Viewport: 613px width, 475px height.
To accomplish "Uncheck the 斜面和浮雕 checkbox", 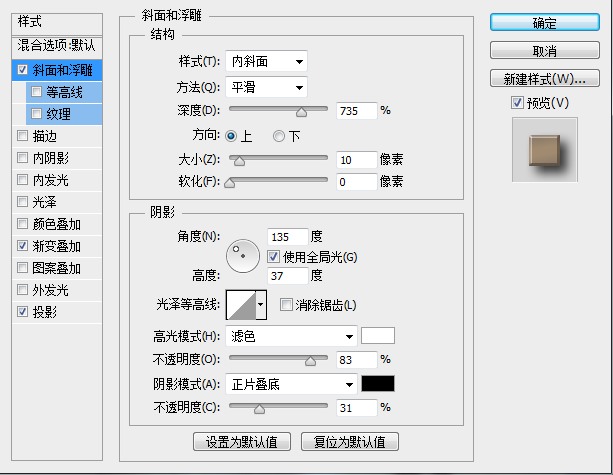I will 22,70.
